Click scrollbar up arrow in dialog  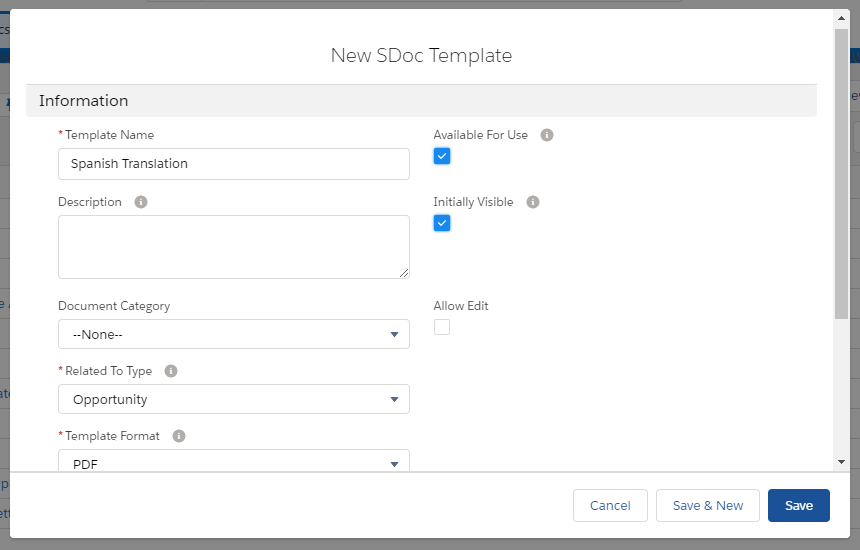click(x=841, y=18)
